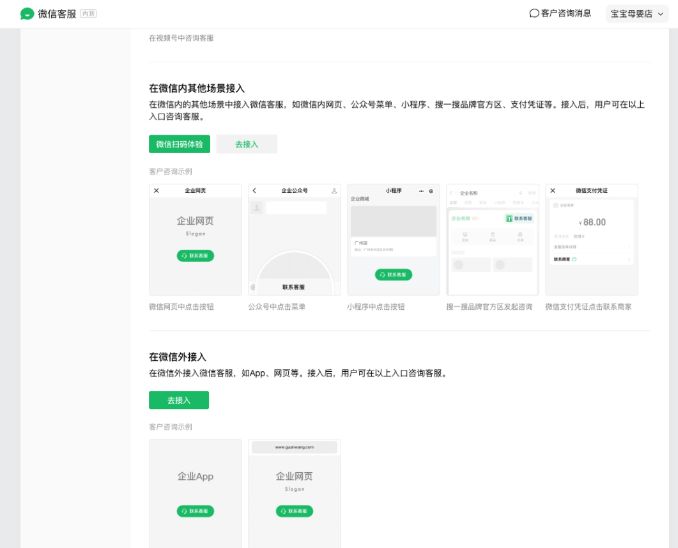
Task: Select caption 微信网页中点击按钮
Action: (x=182, y=307)
